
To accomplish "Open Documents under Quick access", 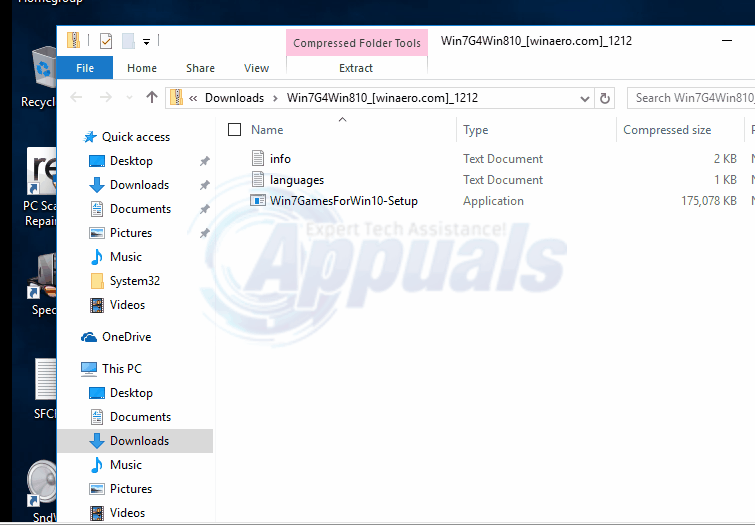I will pos(140,209).
